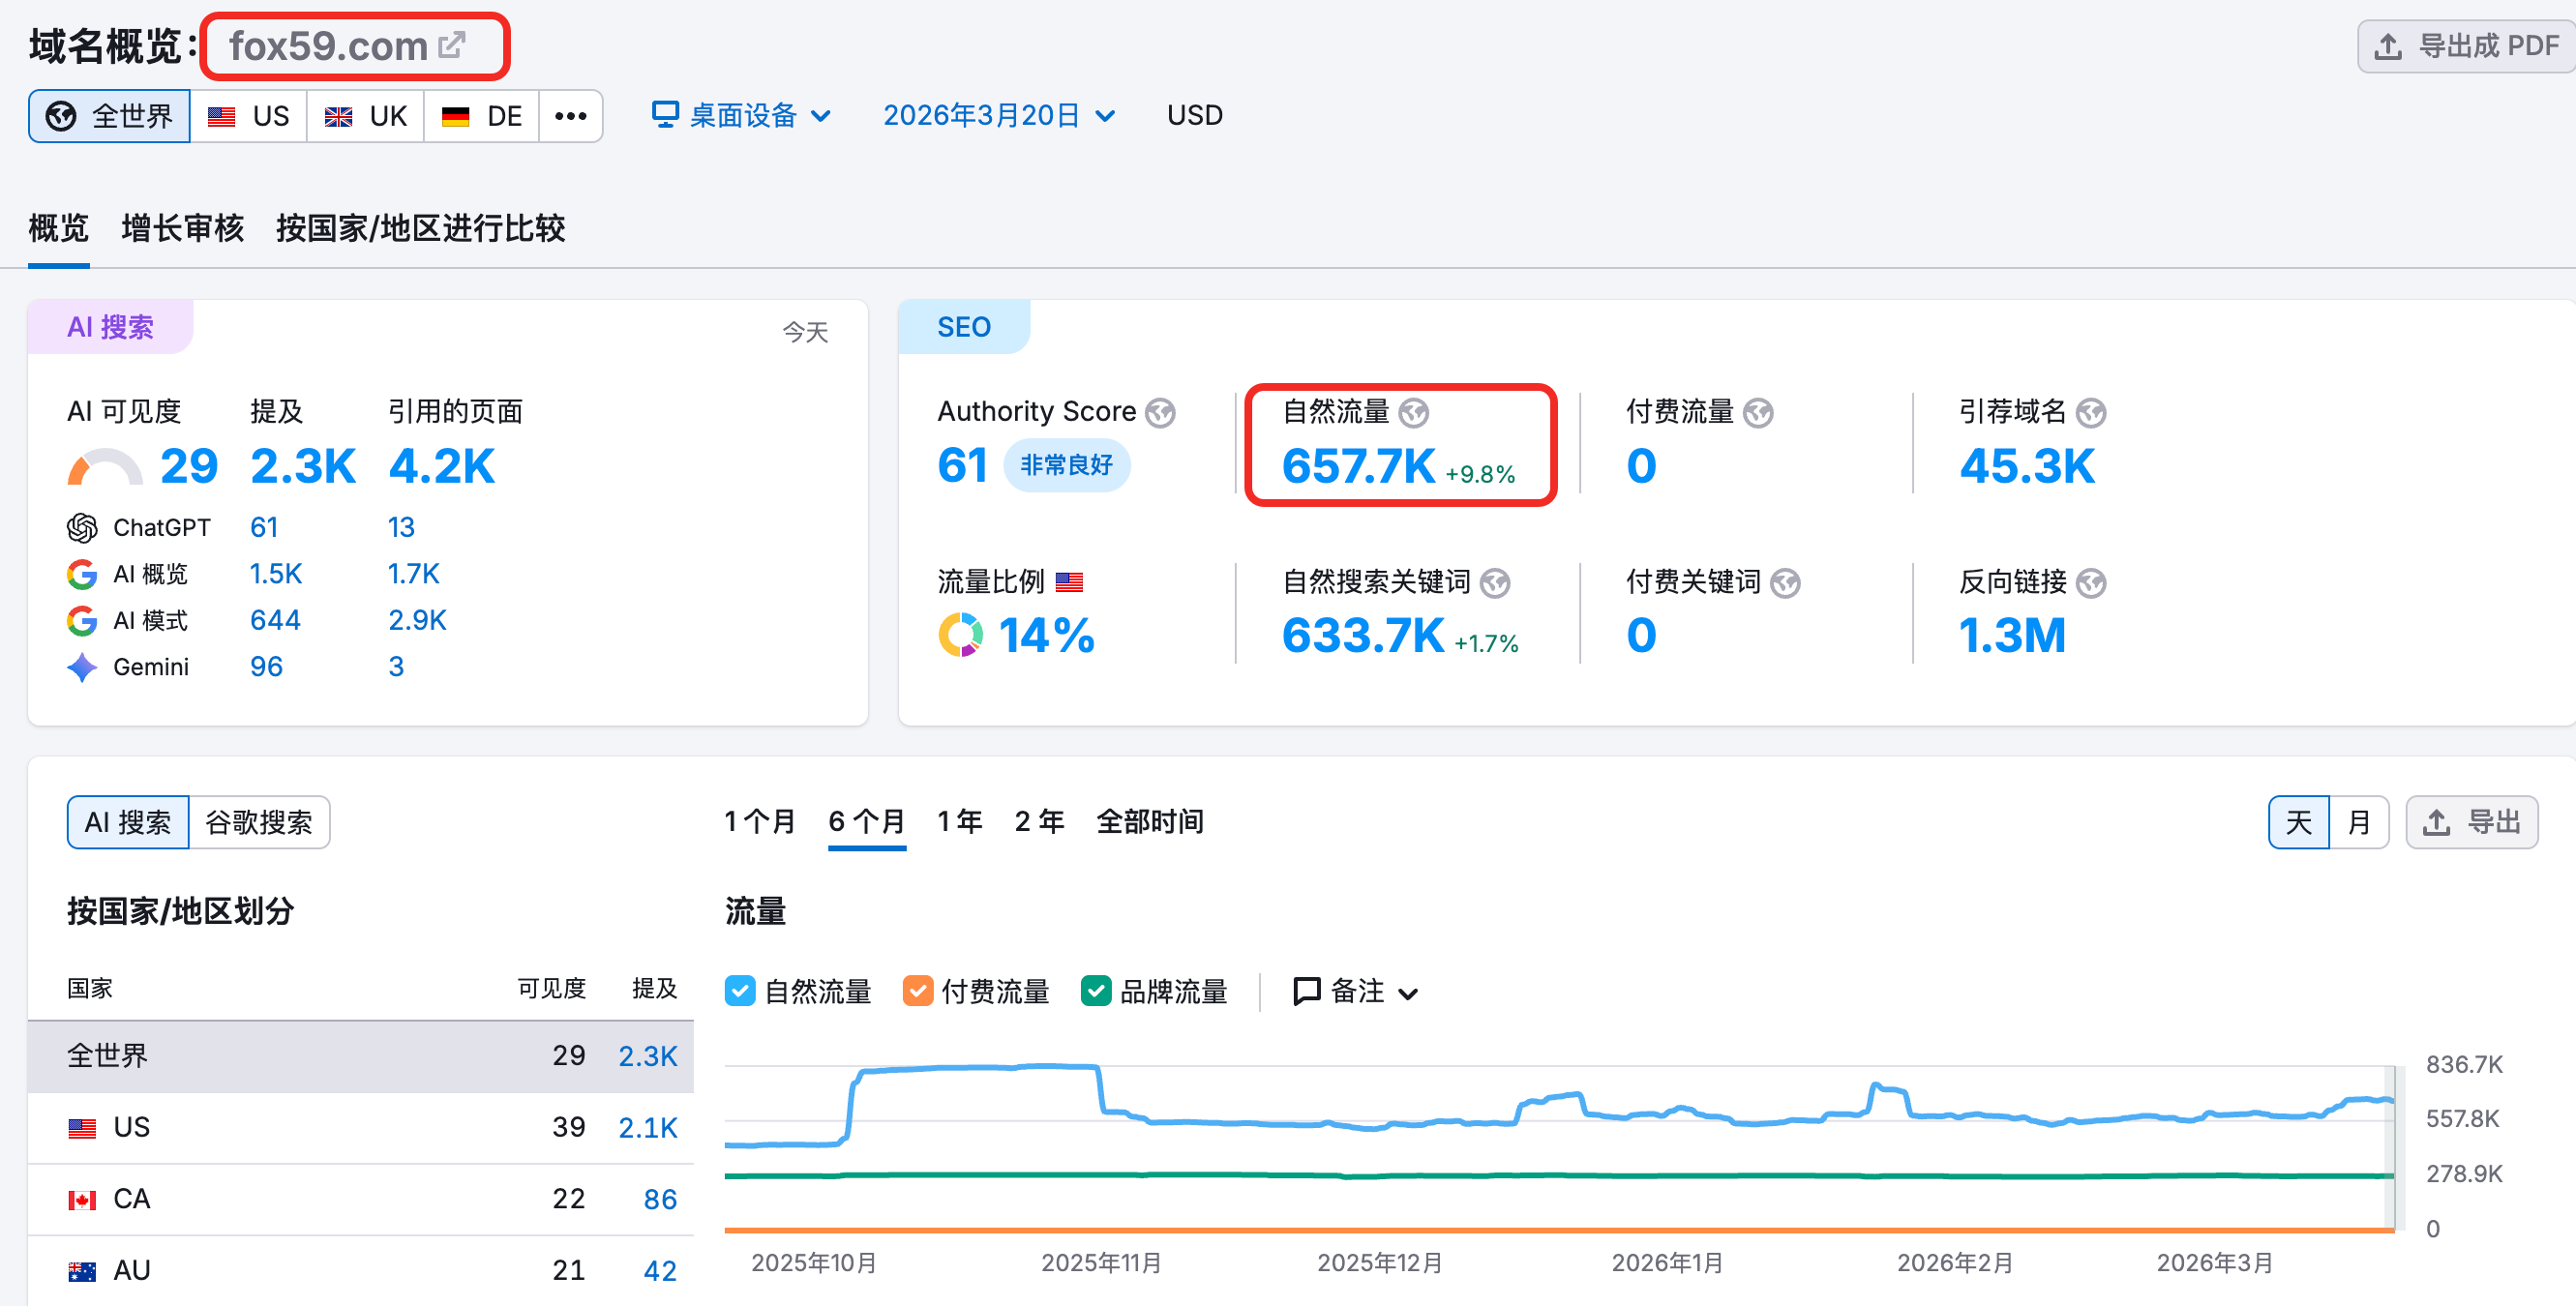Click the 导出成 PDF button
2576x1306 pixels.
pos(2466,46)
